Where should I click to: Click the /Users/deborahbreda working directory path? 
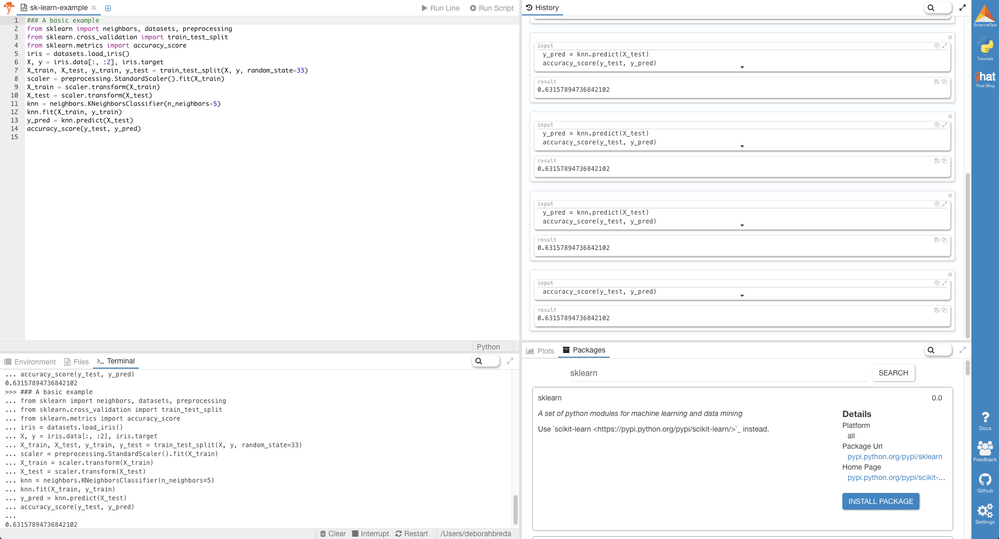[475, 534]
